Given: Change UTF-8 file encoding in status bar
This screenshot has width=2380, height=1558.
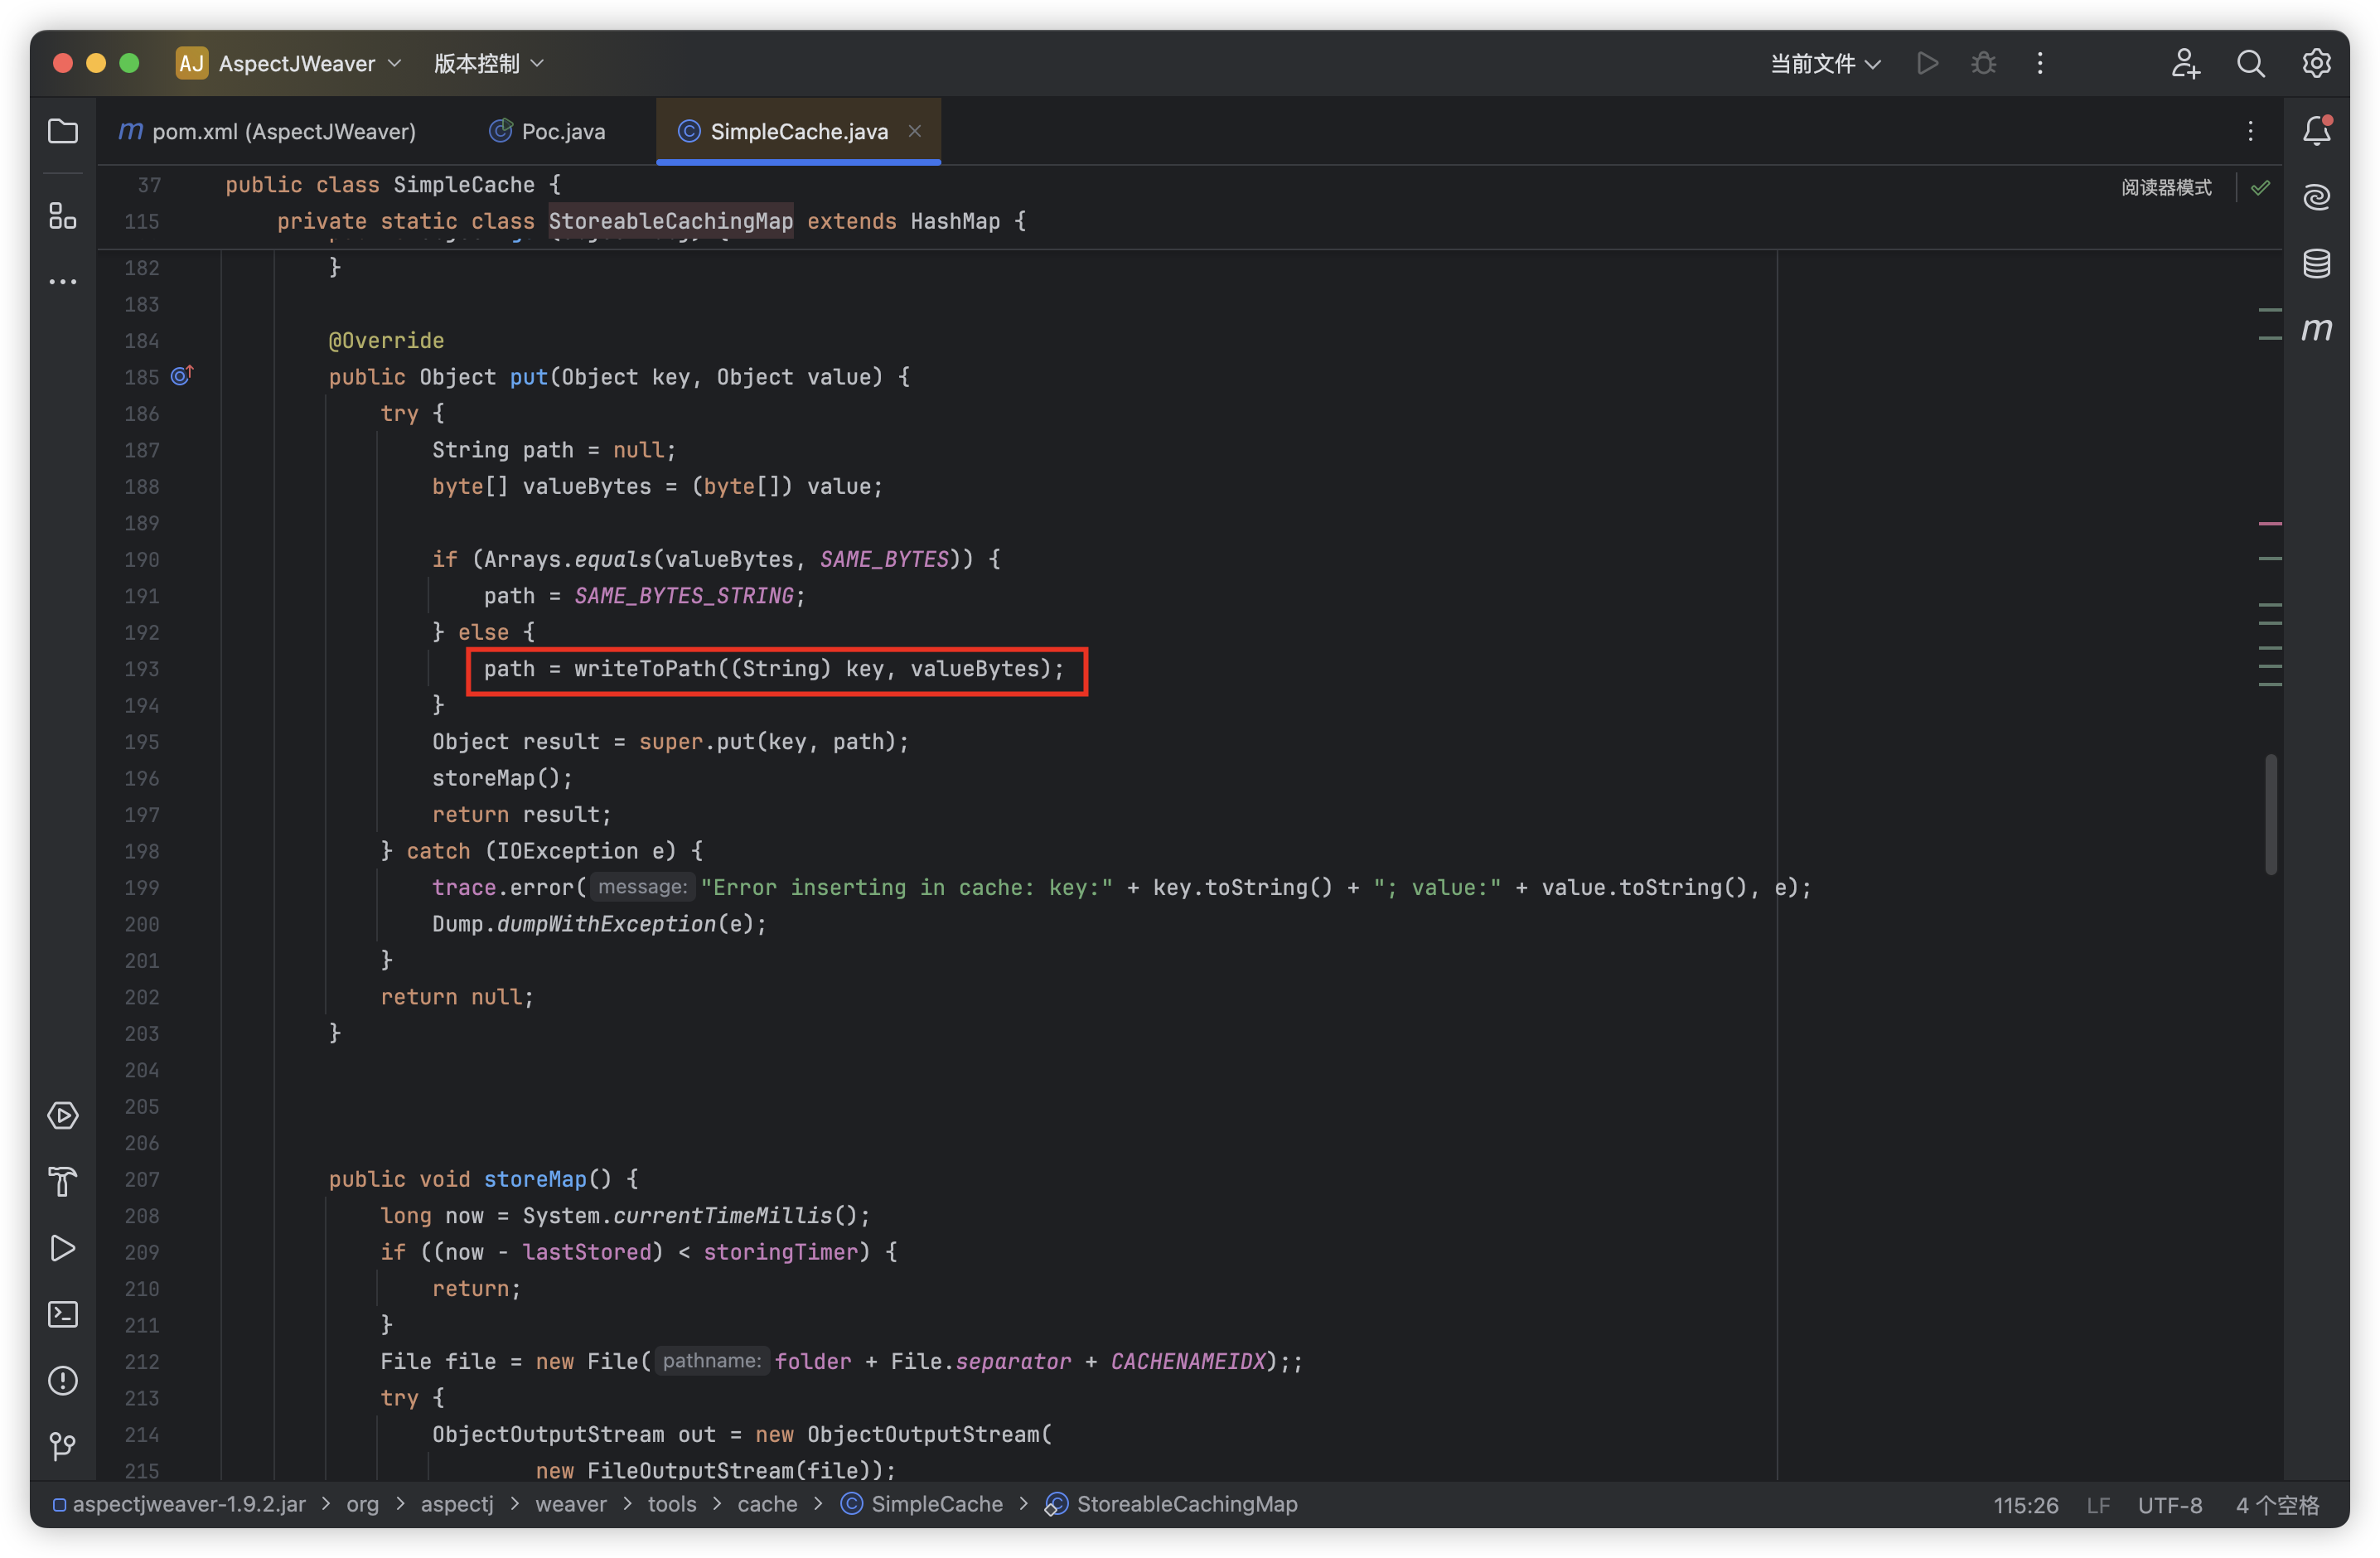Looking at the screenshot, I should point(2169,1505).
